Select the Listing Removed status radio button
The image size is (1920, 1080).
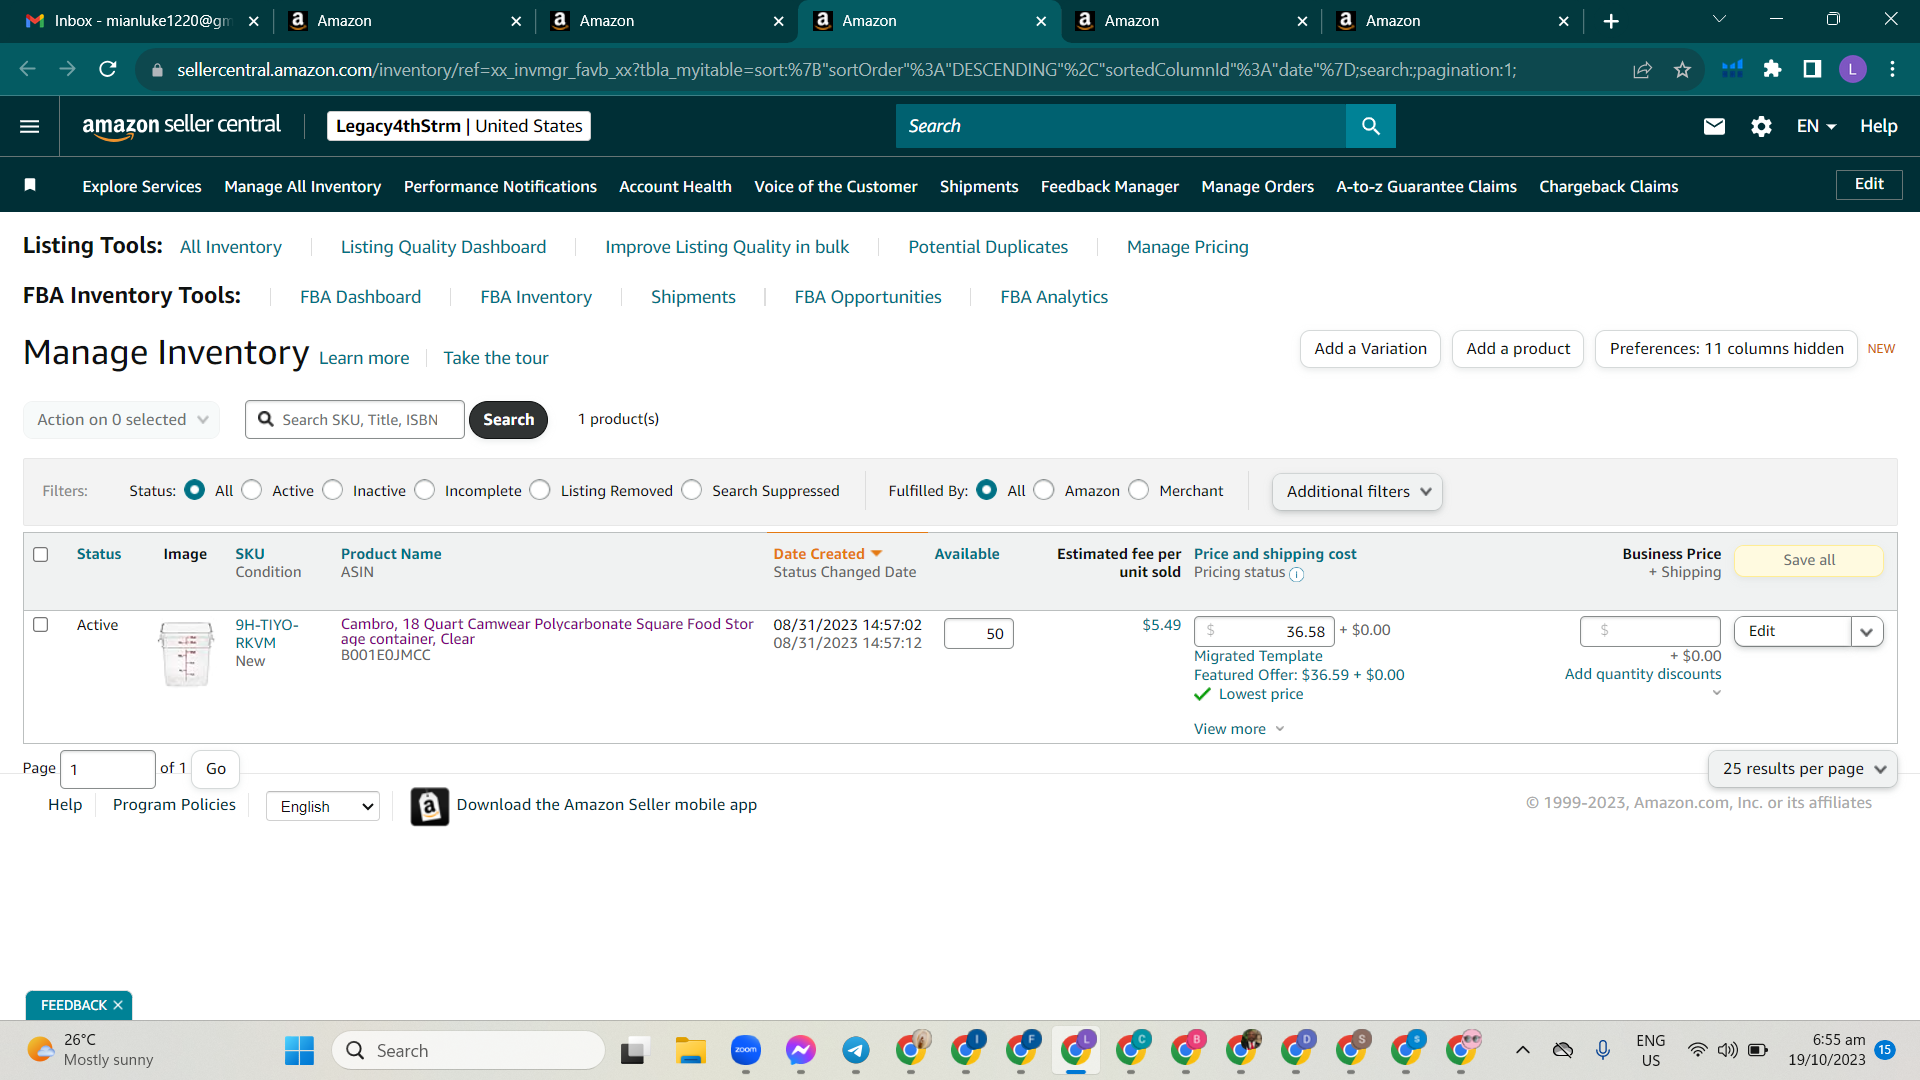coord(540,490)
